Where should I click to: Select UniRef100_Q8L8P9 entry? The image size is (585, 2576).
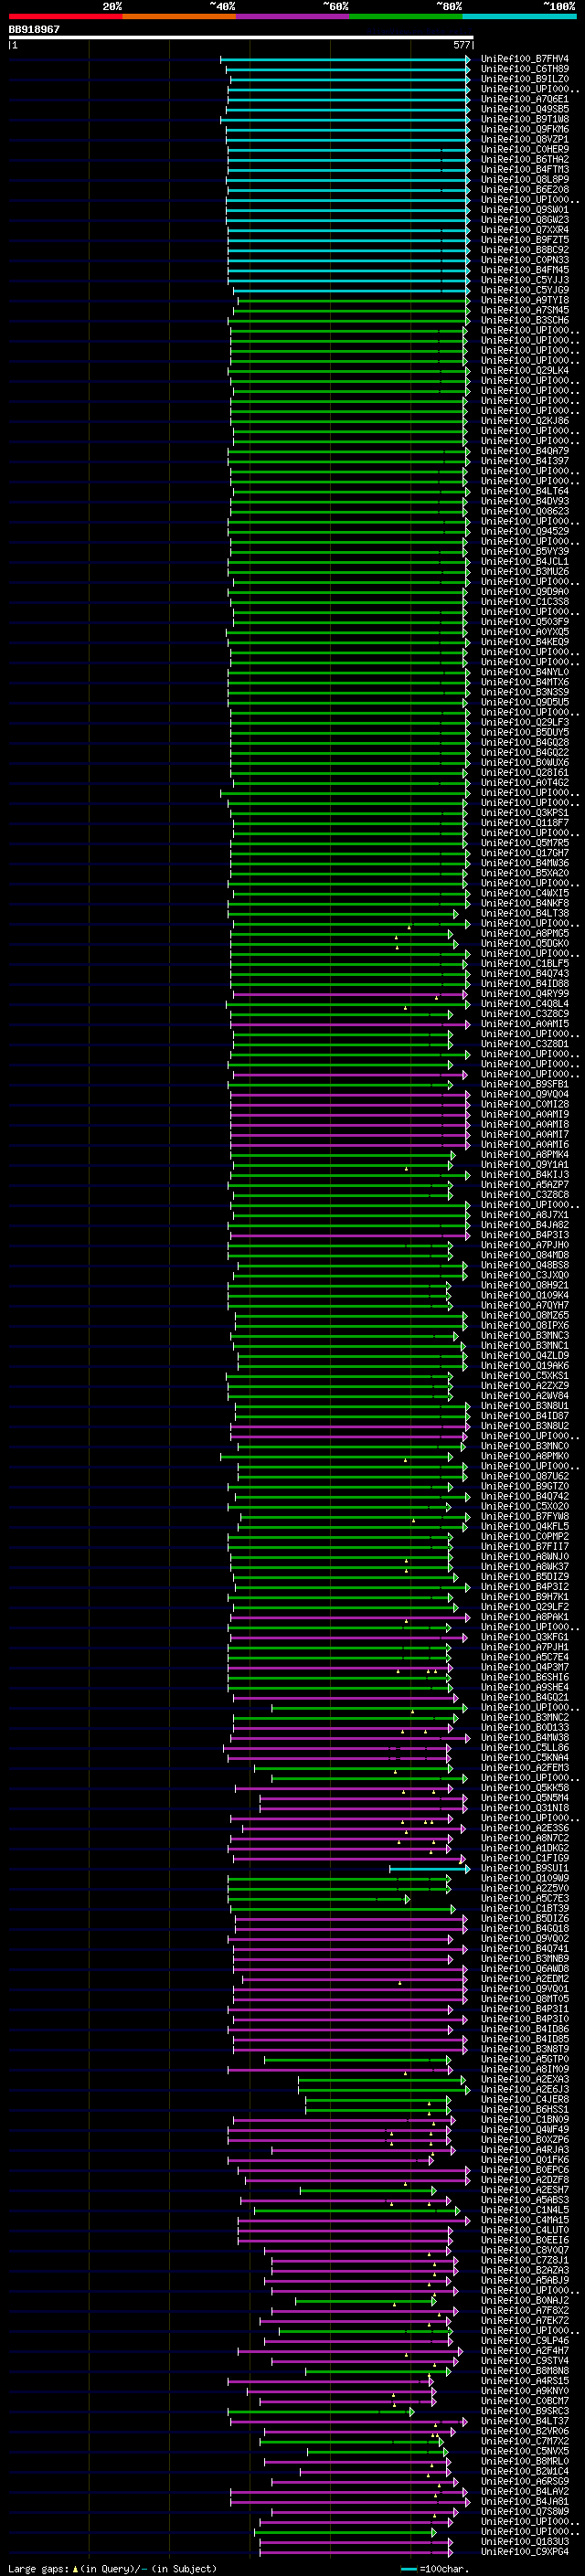tap(525, 180)
